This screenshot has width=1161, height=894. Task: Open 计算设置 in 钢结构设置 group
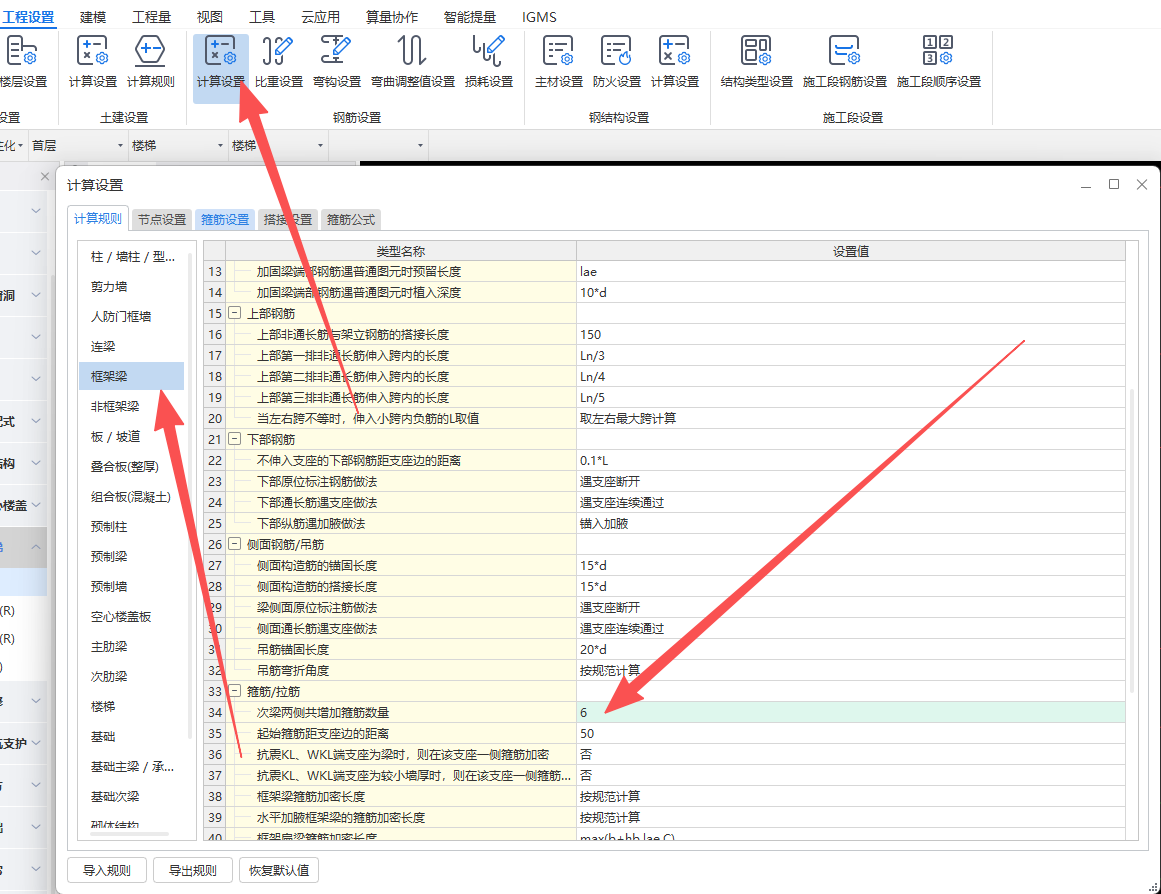[675, 62]
